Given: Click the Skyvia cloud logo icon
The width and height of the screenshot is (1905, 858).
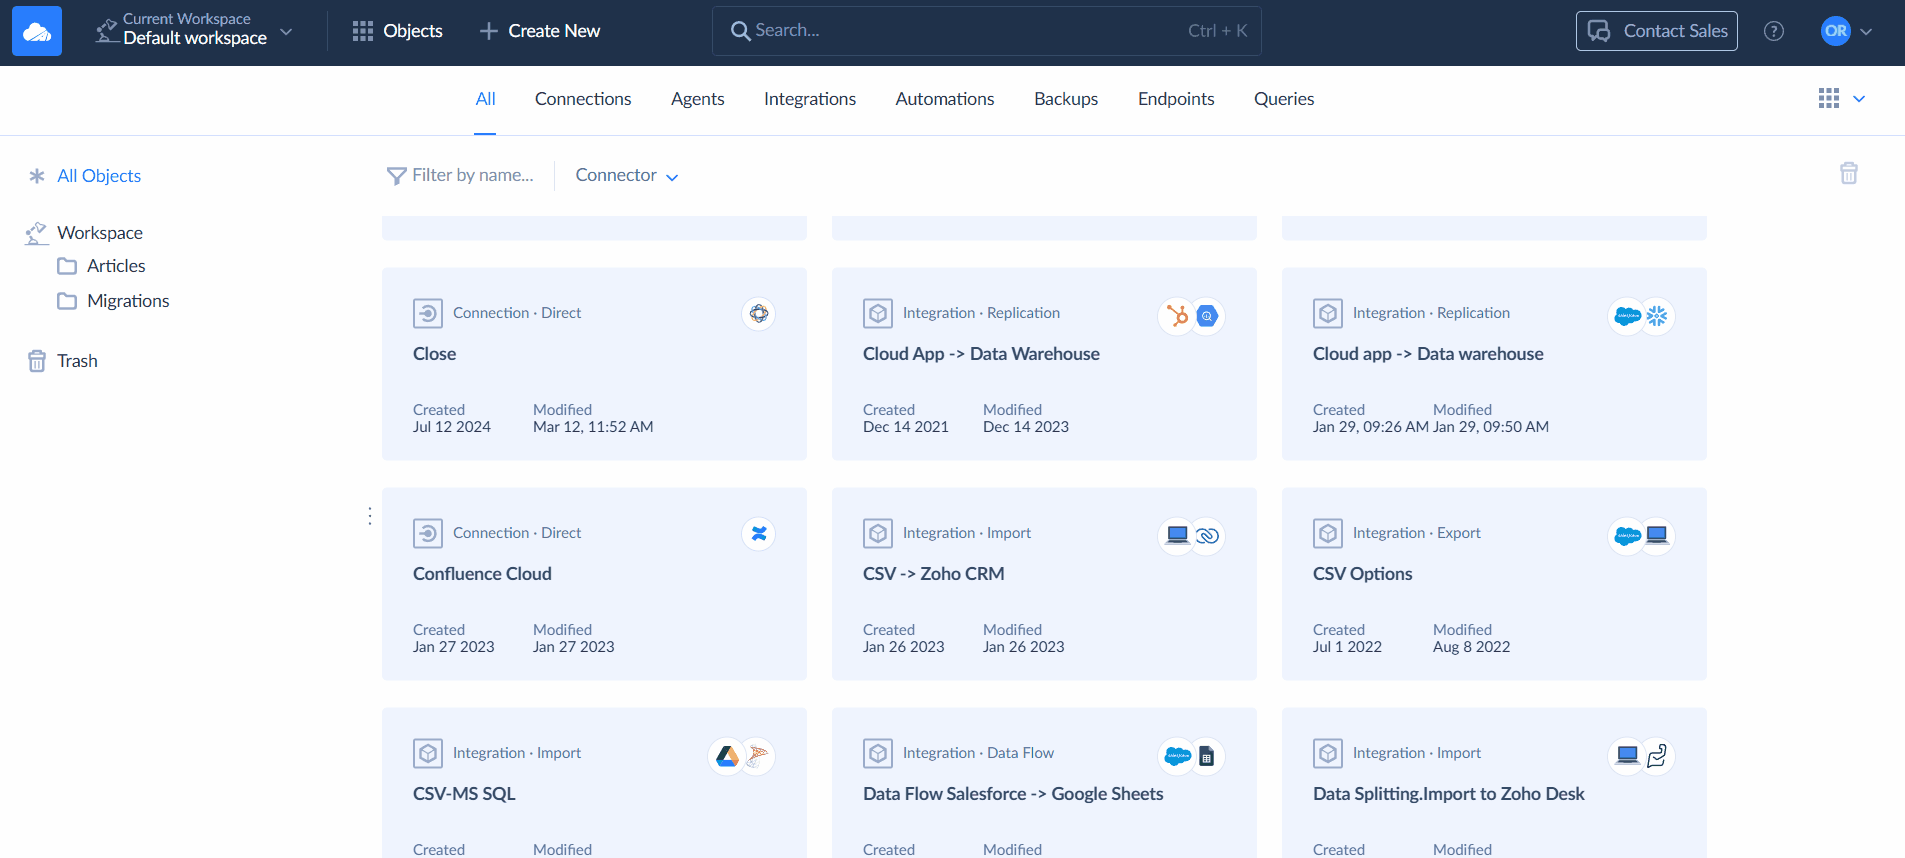Looking at the screenshot, I should click(37, 31).
